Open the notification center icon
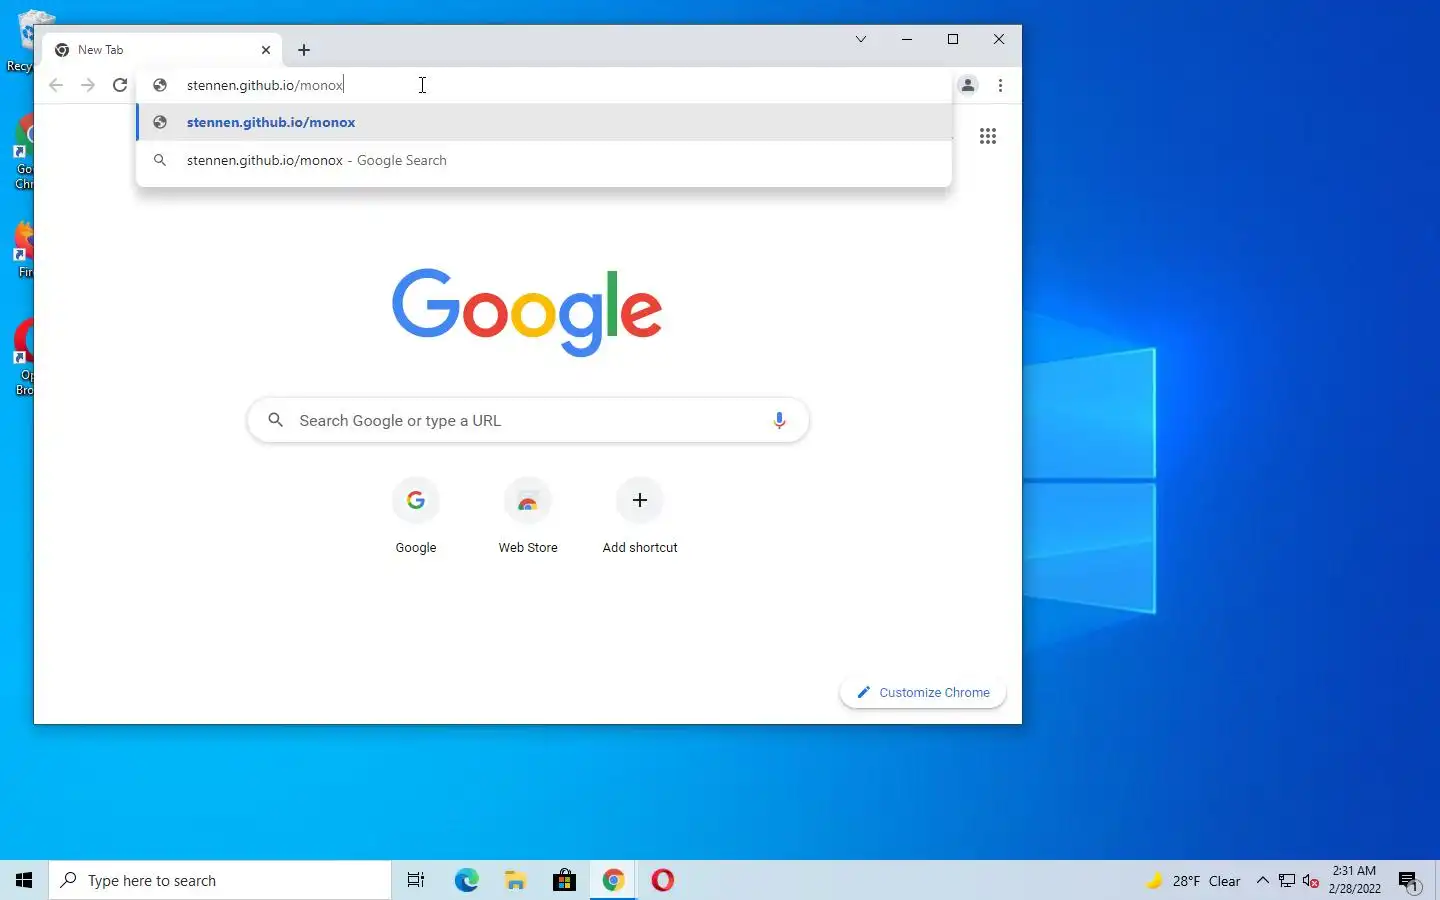The image size is (1440, 900). pos(1409,881)
